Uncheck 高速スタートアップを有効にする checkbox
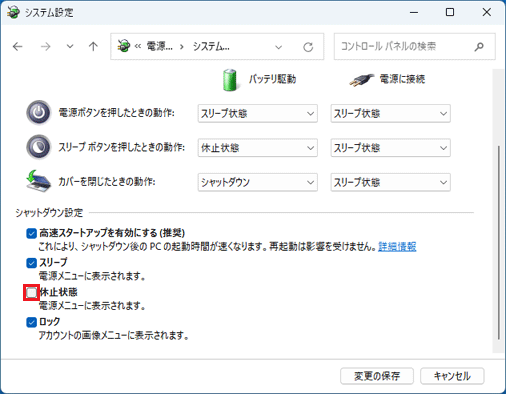506x394 pixels. coord(31,233)
